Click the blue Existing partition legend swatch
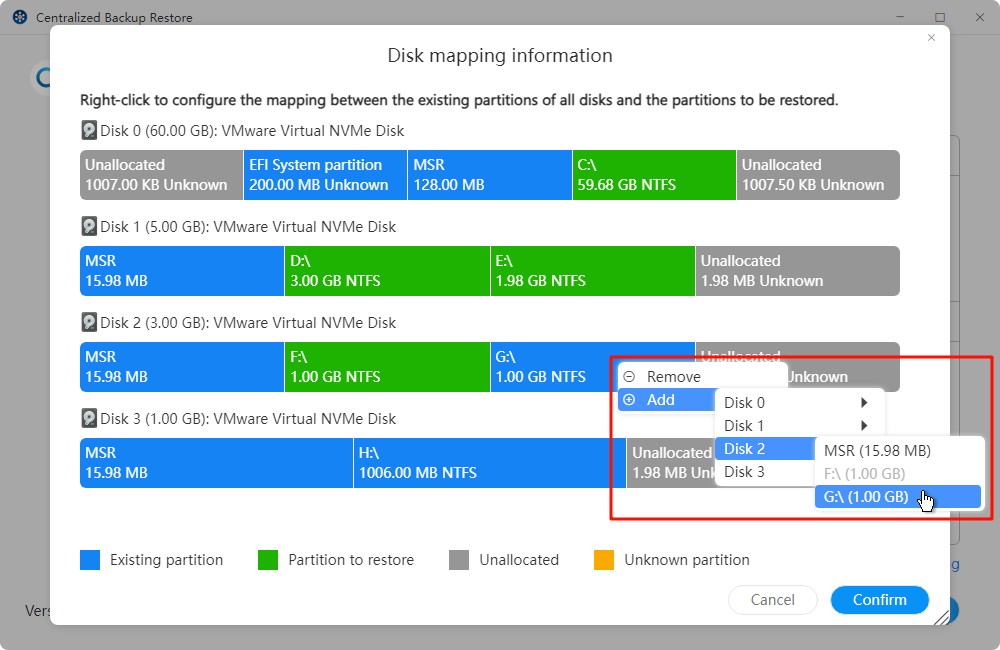Image resolution: width=1000 pixels, height=650 pixels. (91, 560)
